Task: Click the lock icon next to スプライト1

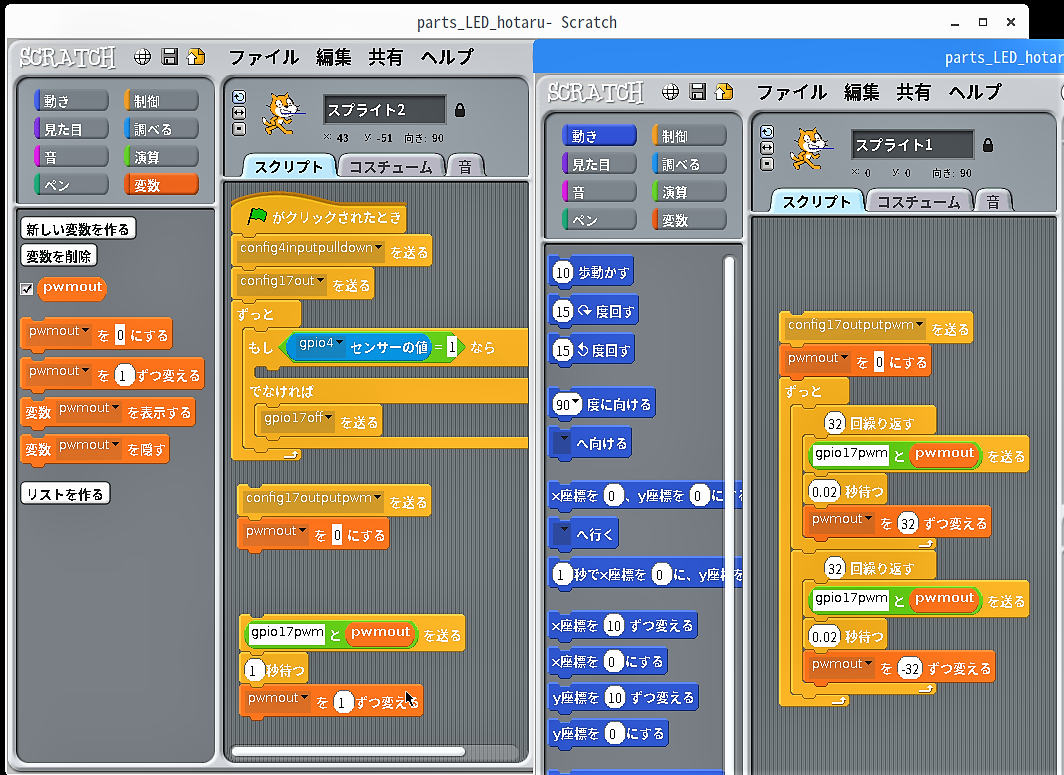Action: (x=988, y=145)
